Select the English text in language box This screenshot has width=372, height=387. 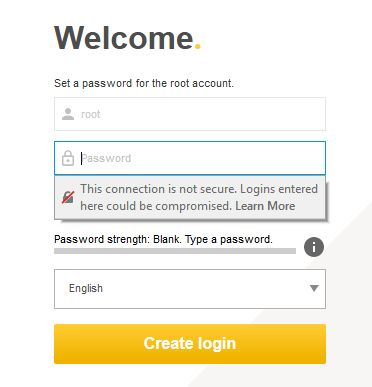point(86,288)
